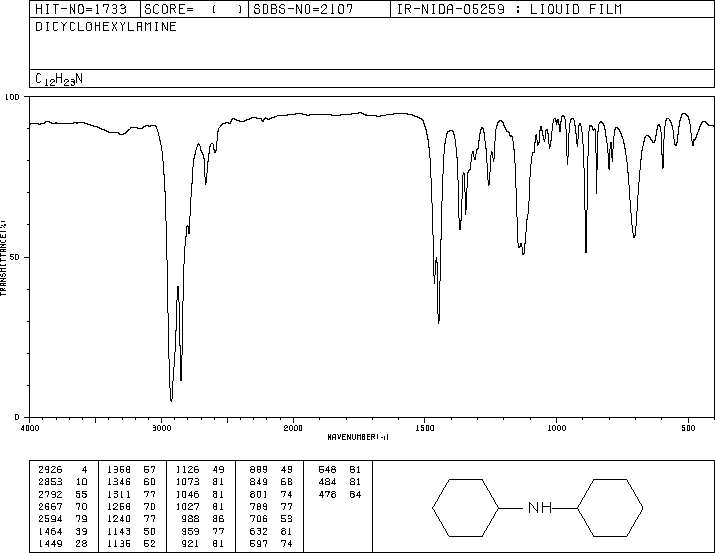The height and width of the screenshot is (553, 715).
Task: Click the sharp peak tip near 889 in spectrum
Action: pos(586,252)
